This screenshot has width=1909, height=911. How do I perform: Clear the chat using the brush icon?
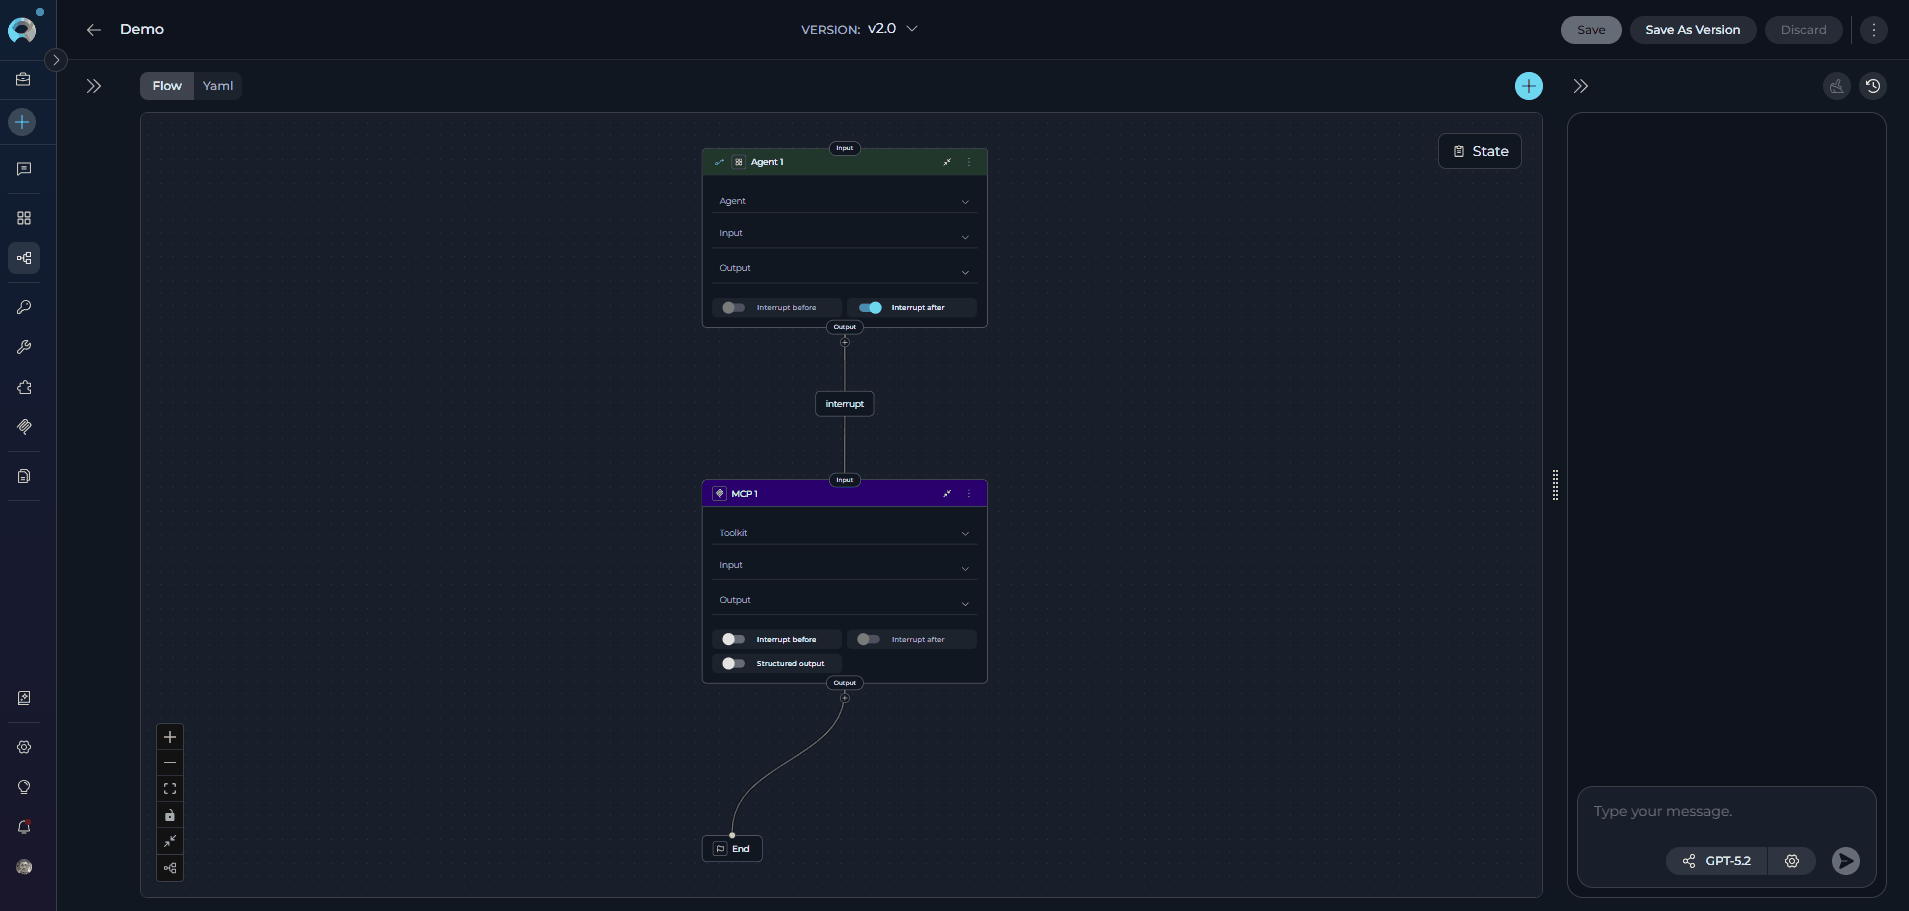[x=1835, y=86]
